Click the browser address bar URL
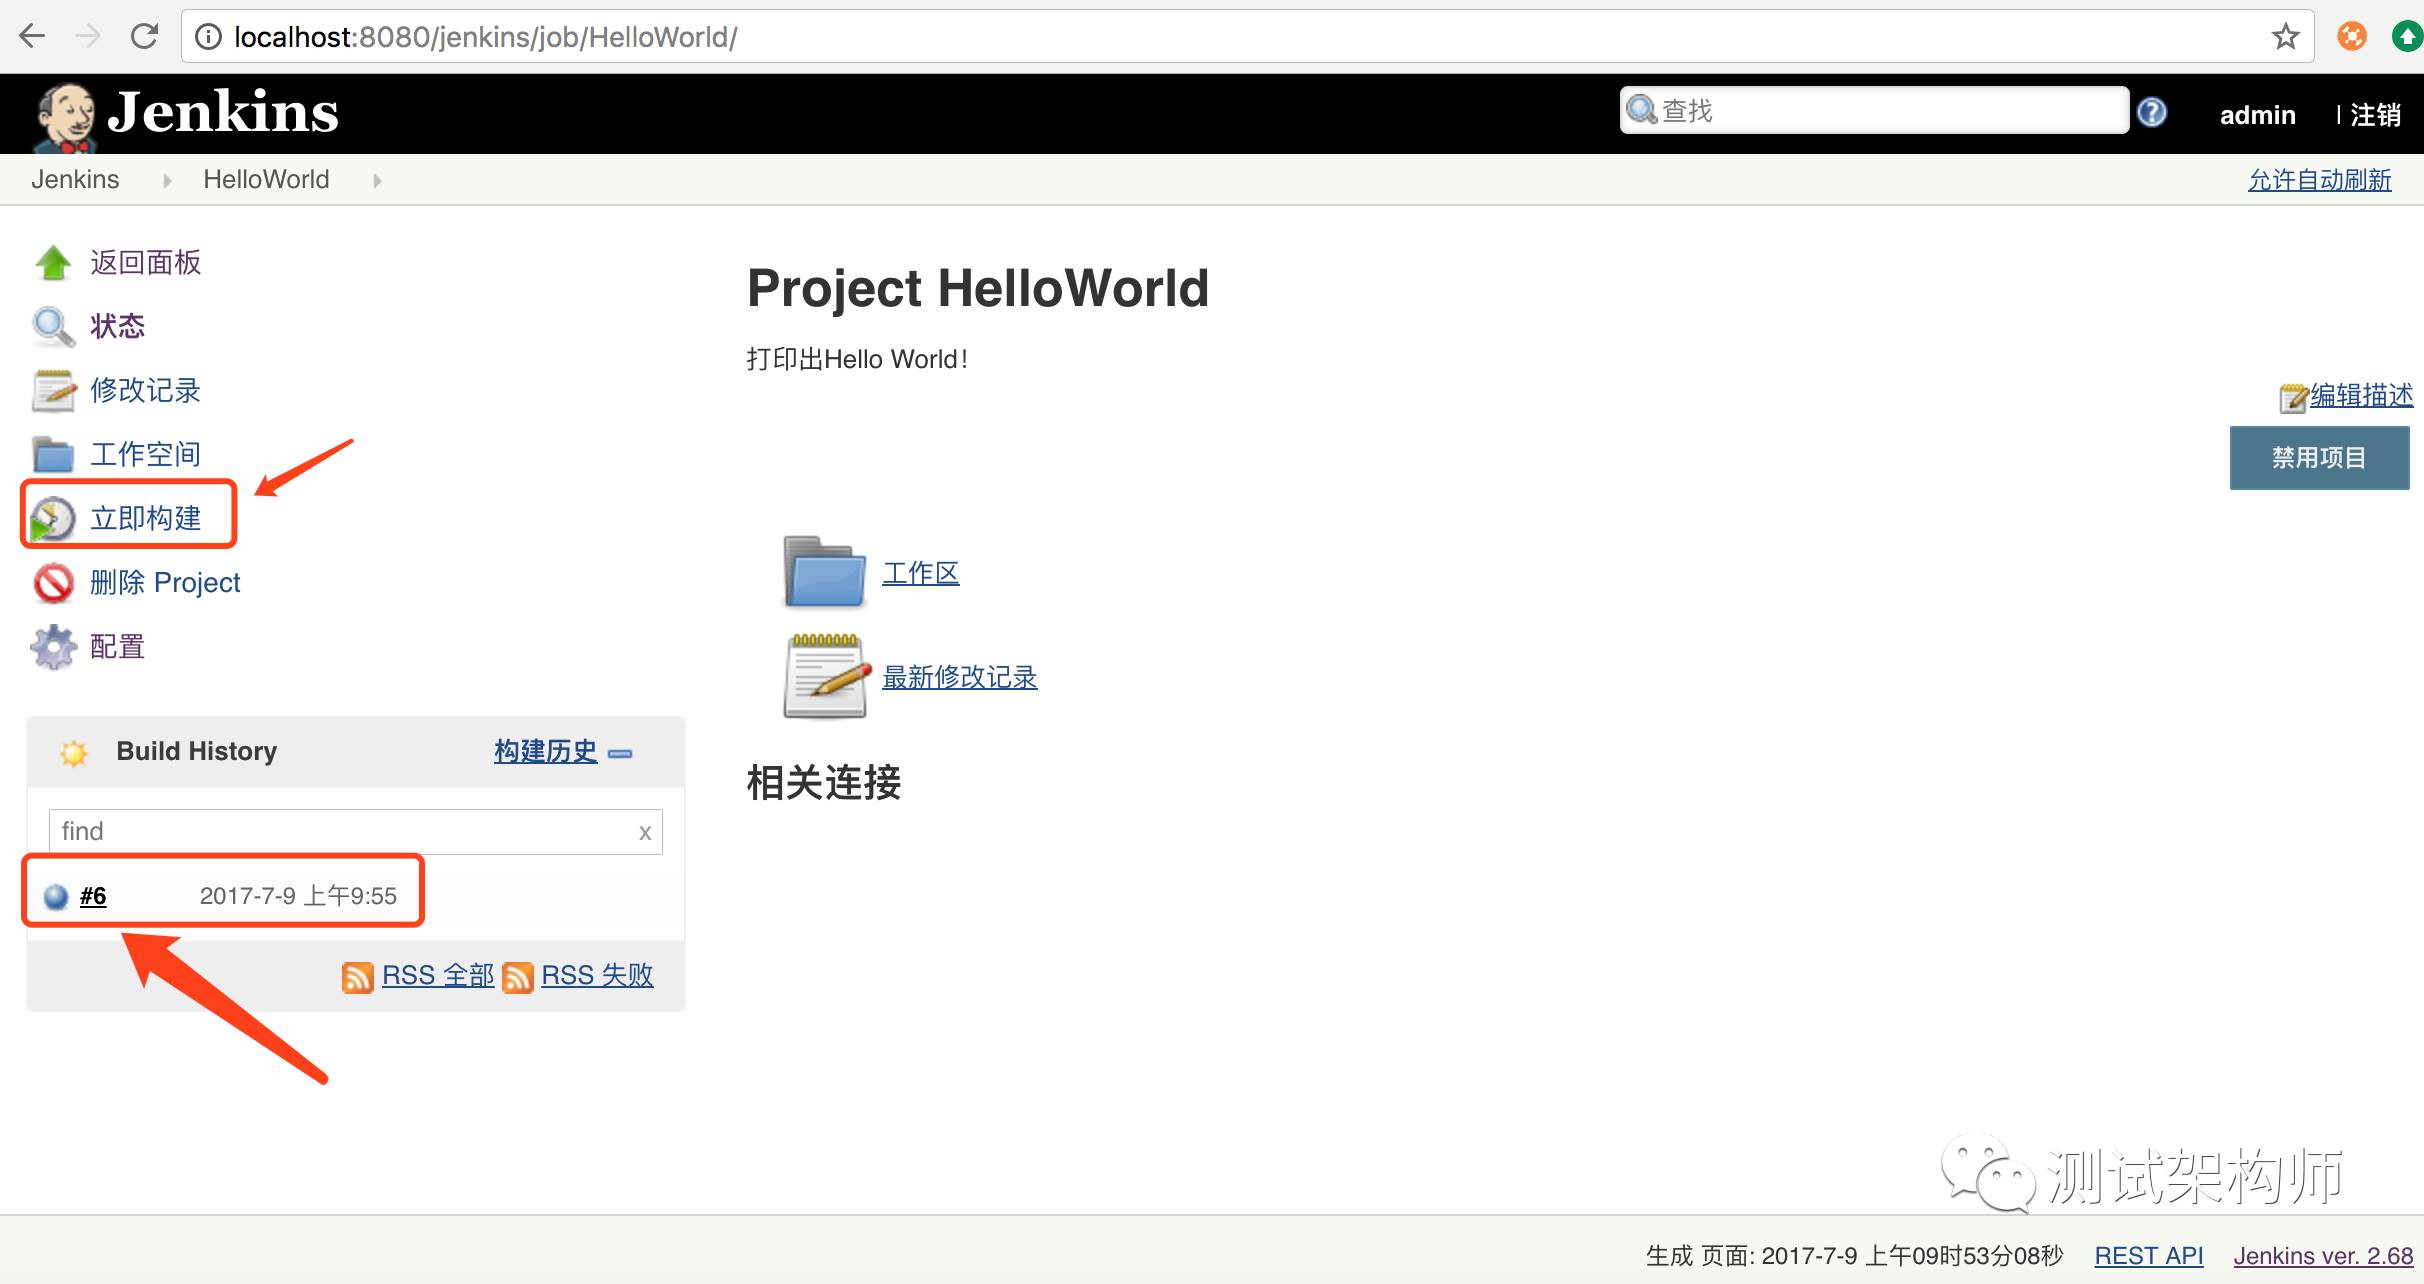2424x1284 pixels. (x=486, y=37)
